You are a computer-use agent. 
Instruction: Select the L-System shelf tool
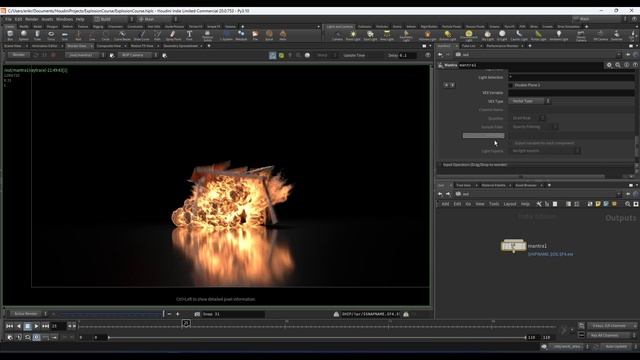click(227, 36)
